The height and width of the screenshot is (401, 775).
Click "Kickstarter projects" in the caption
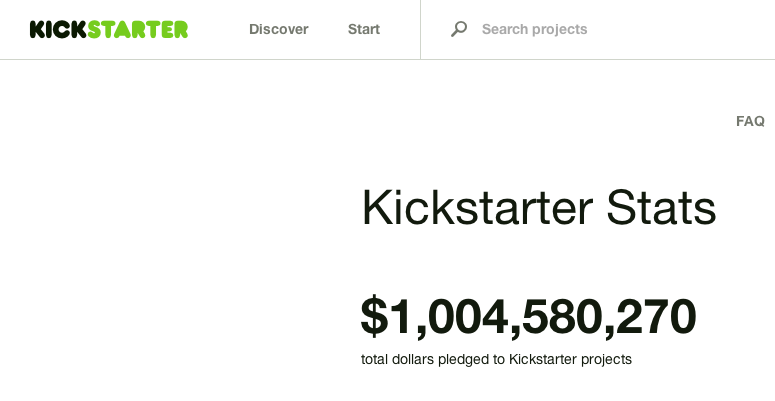[x=570, y=359]
